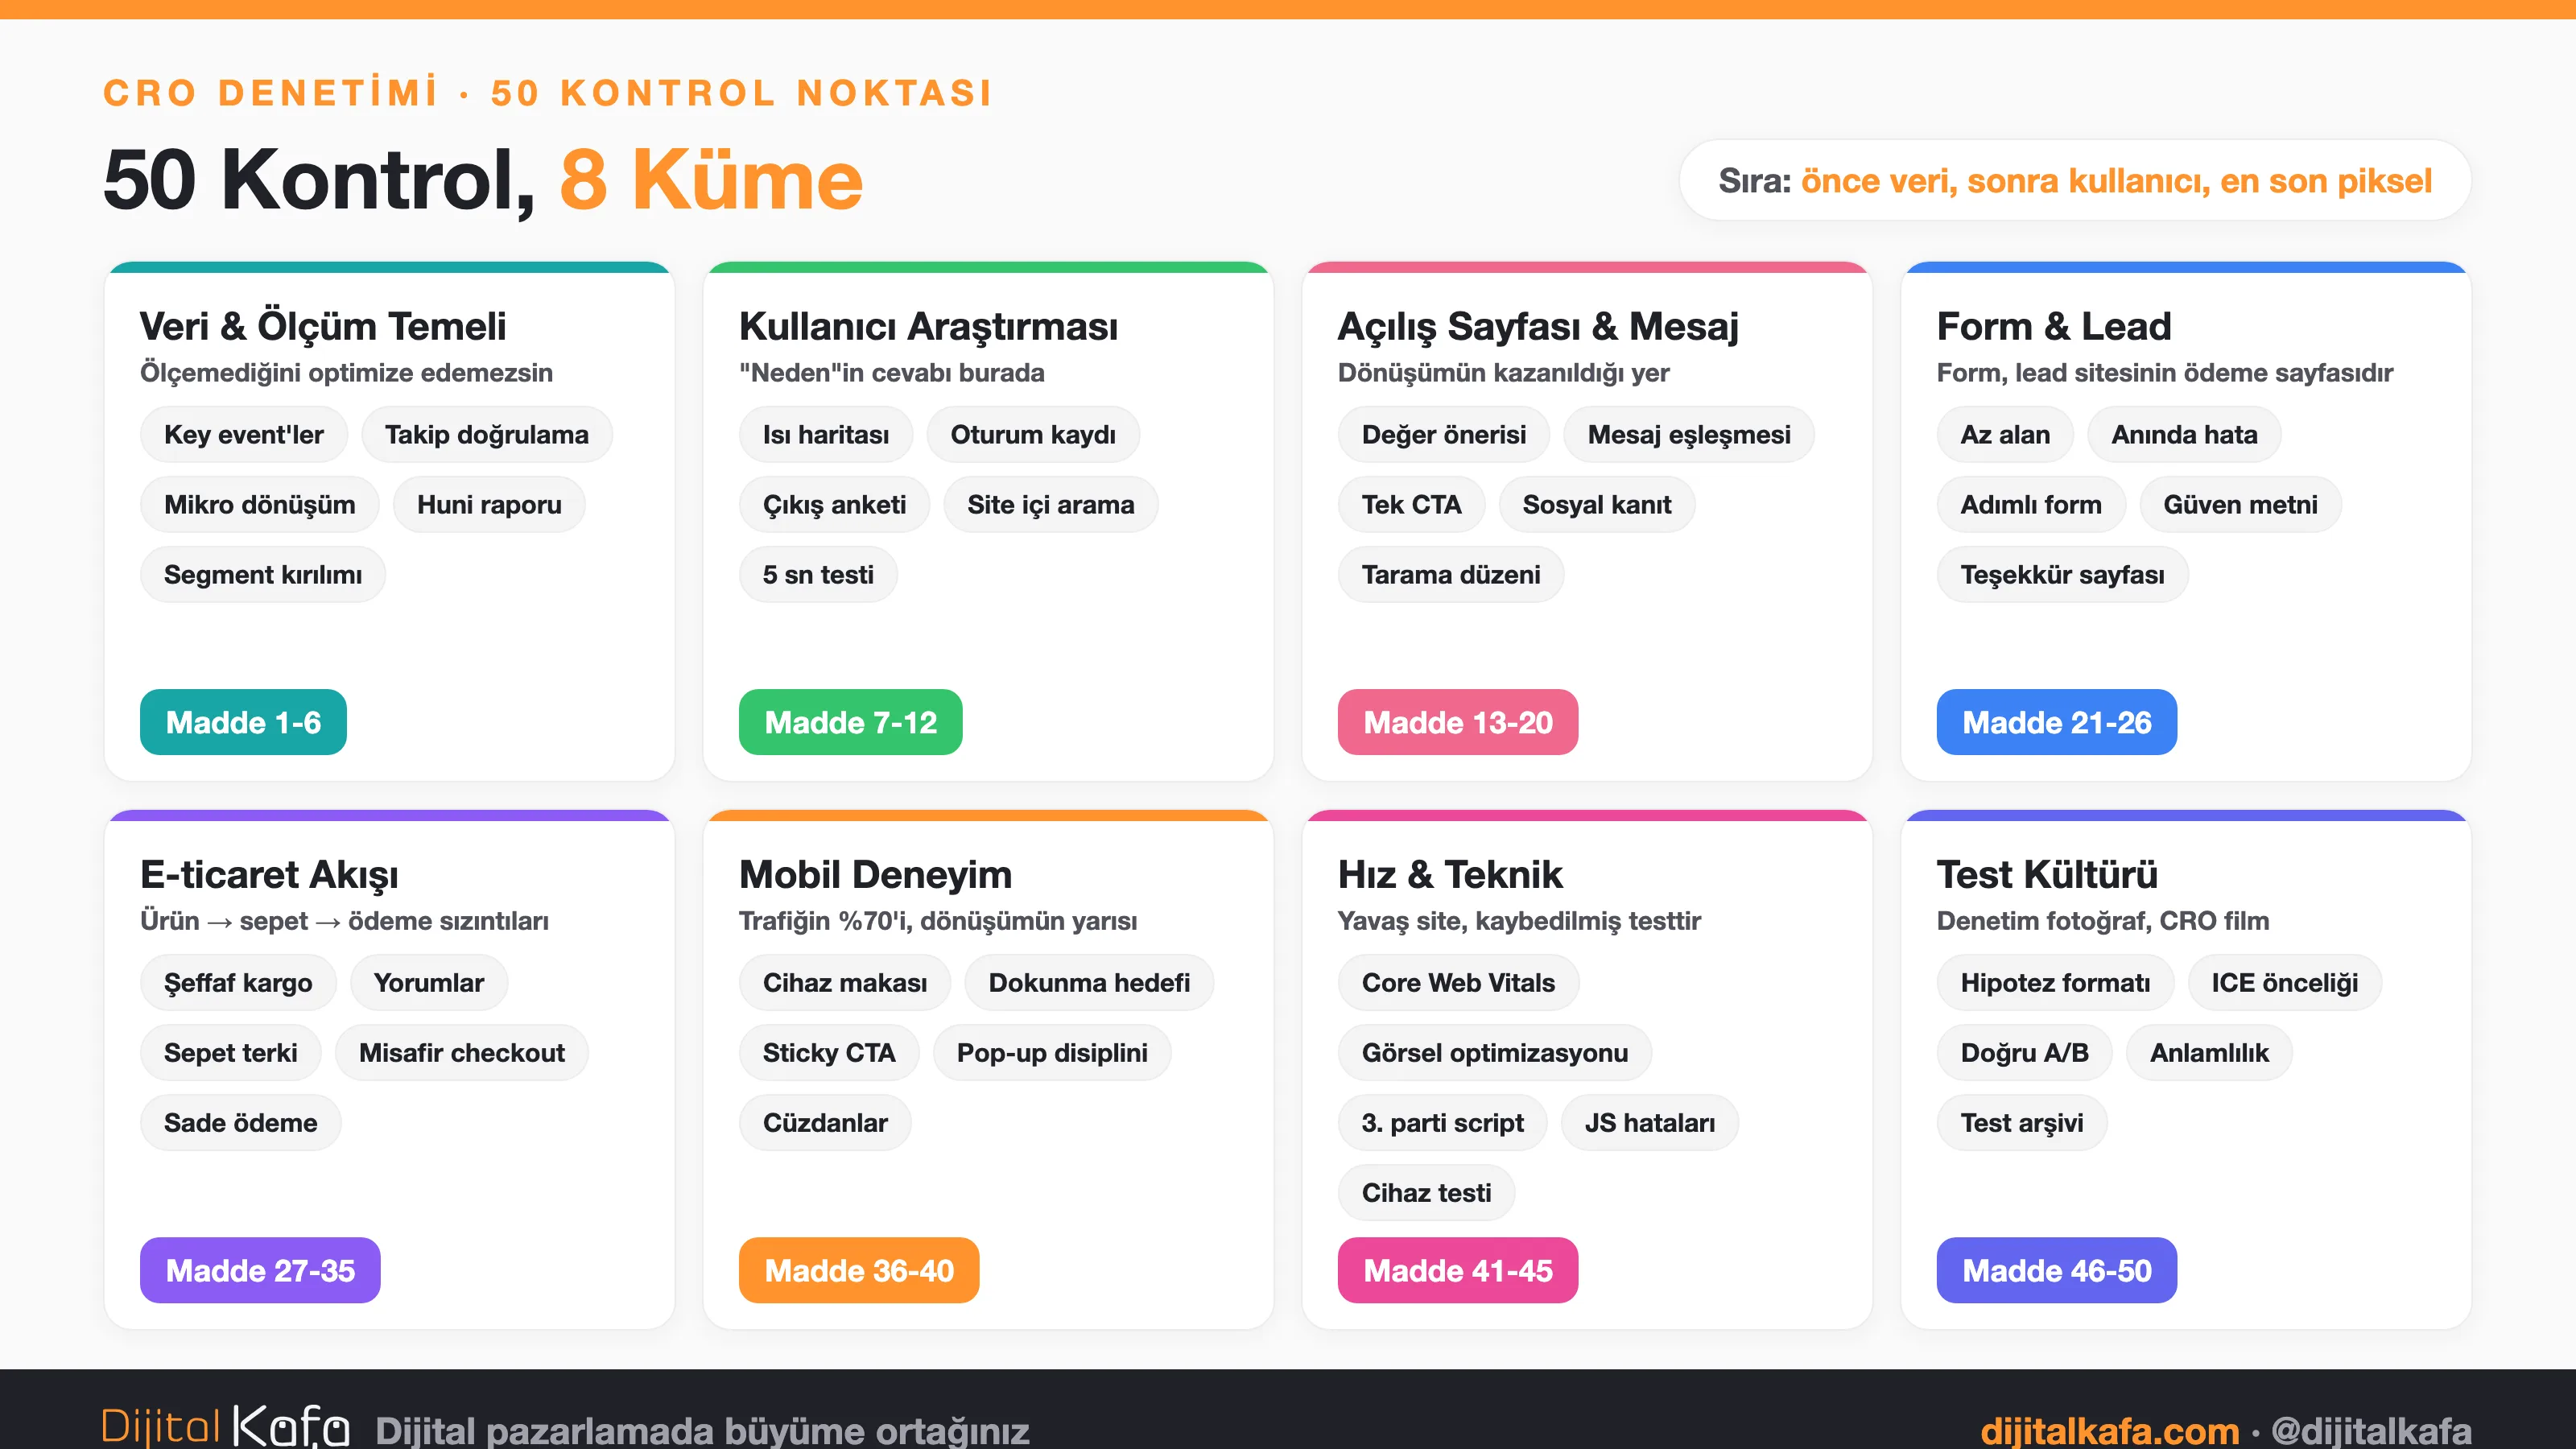2576x1449 pixels.
Task: Select the Tarama düzeni chip
Action: [1451, 574]
